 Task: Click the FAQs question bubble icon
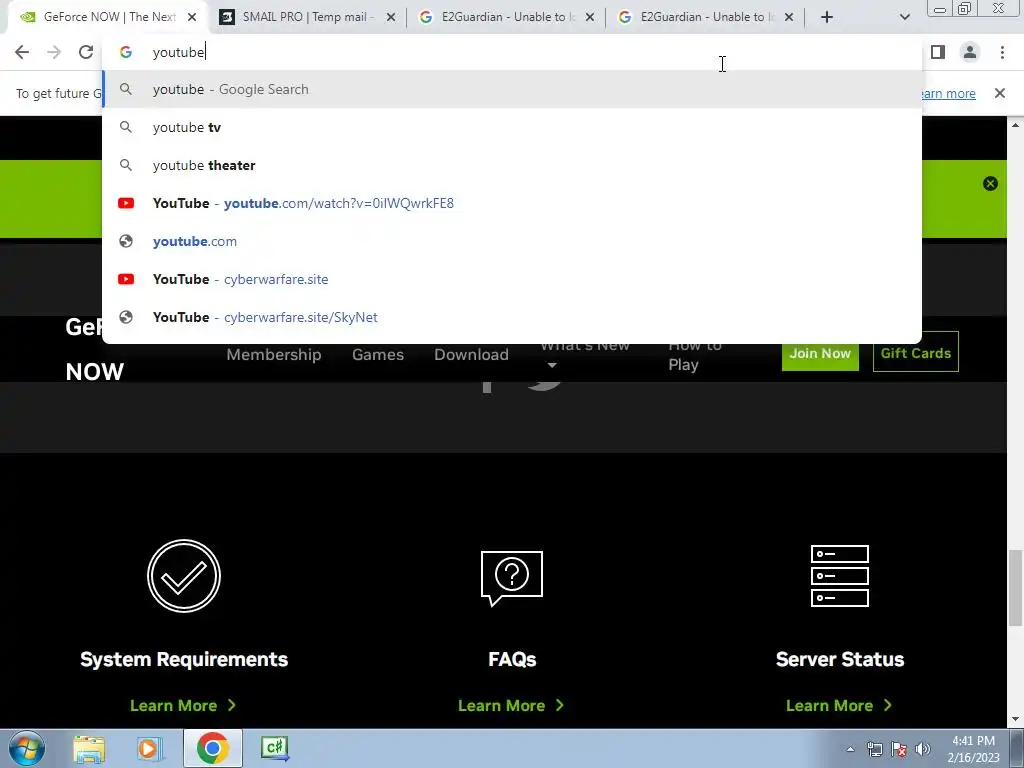pos(512,578)
